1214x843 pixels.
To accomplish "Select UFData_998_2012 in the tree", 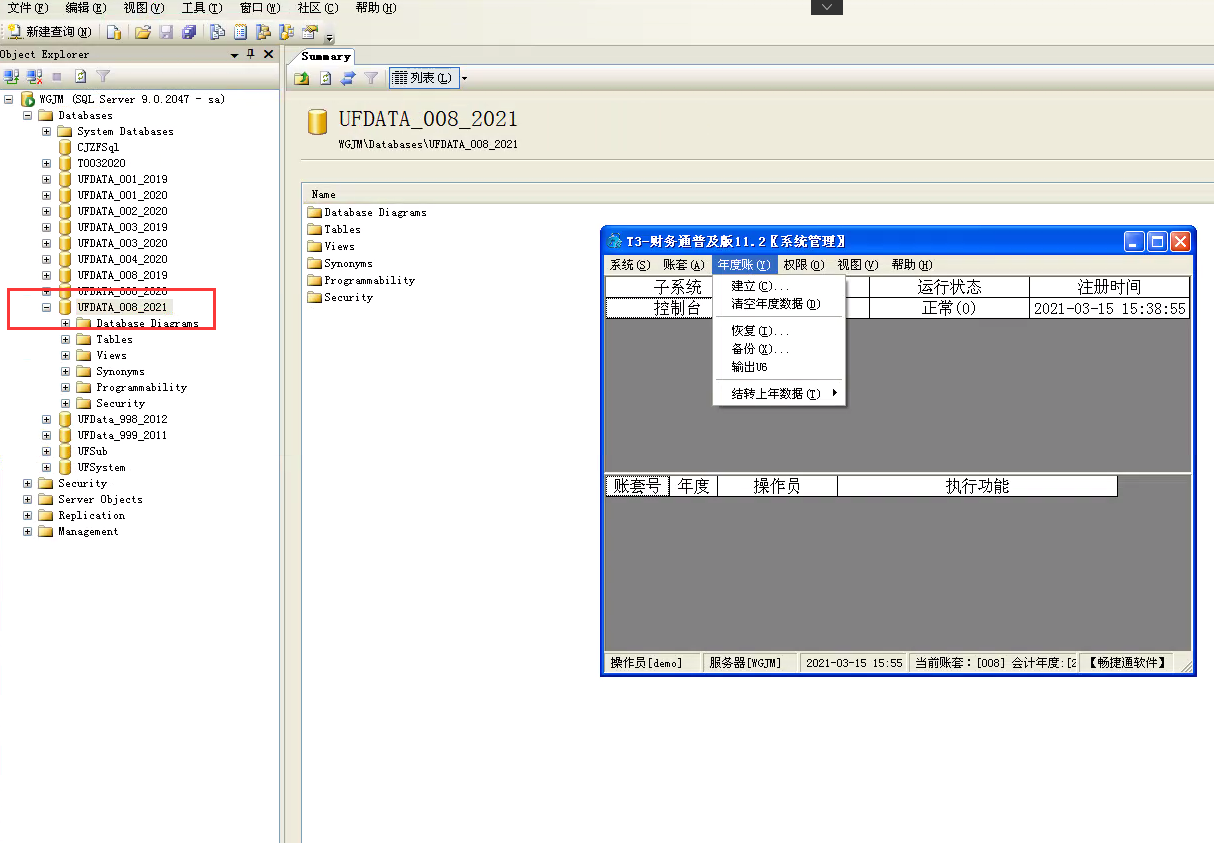I will click(122, 420).
